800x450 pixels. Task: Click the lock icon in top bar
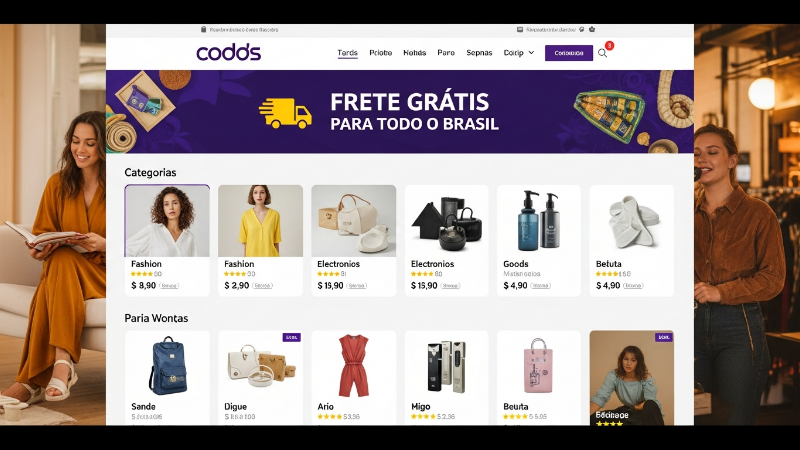click(x=204, y=30)
